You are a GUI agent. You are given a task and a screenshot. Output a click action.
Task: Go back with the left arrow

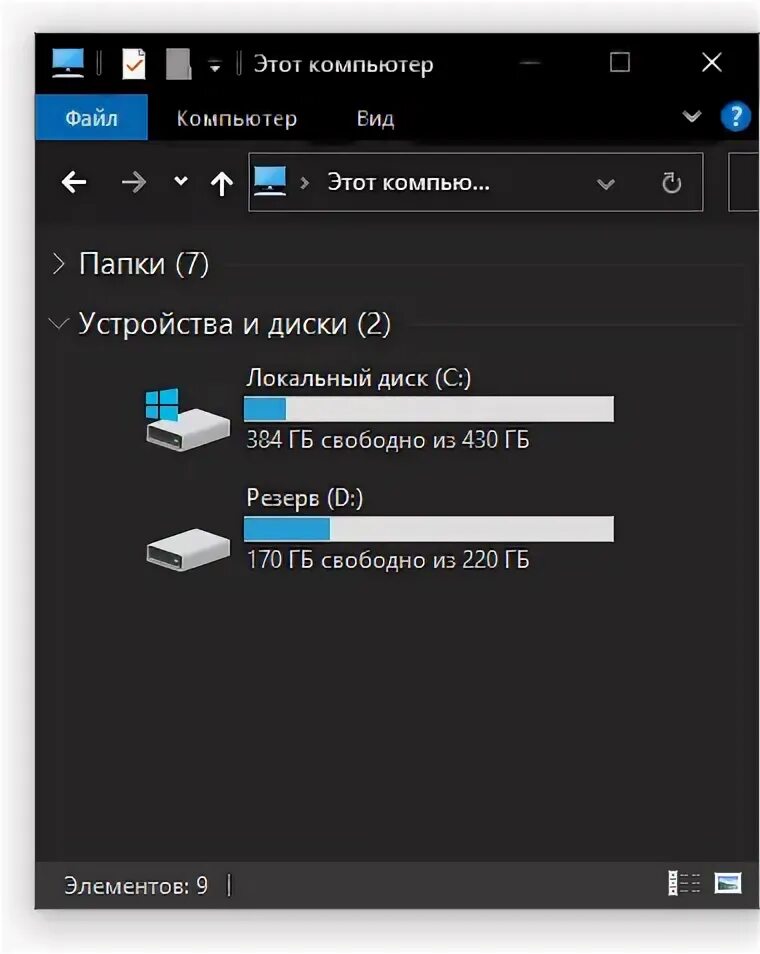tap(74, 182)
